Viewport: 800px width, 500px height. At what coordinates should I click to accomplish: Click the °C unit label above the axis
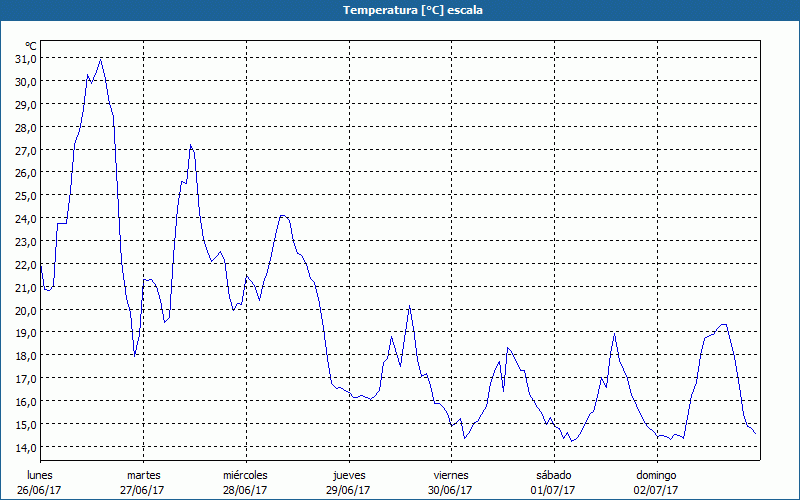[30, 46]
